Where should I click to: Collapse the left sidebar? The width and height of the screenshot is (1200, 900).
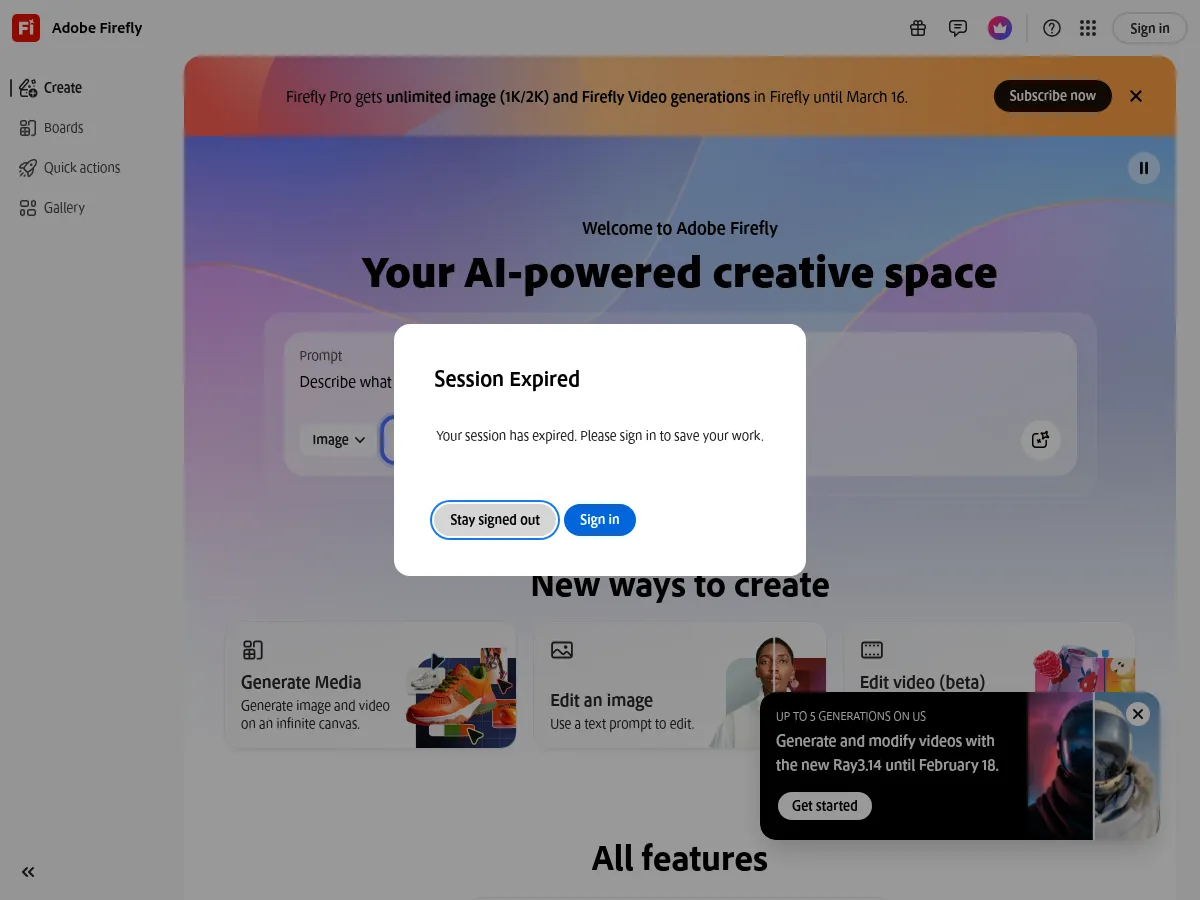point(27,871)
